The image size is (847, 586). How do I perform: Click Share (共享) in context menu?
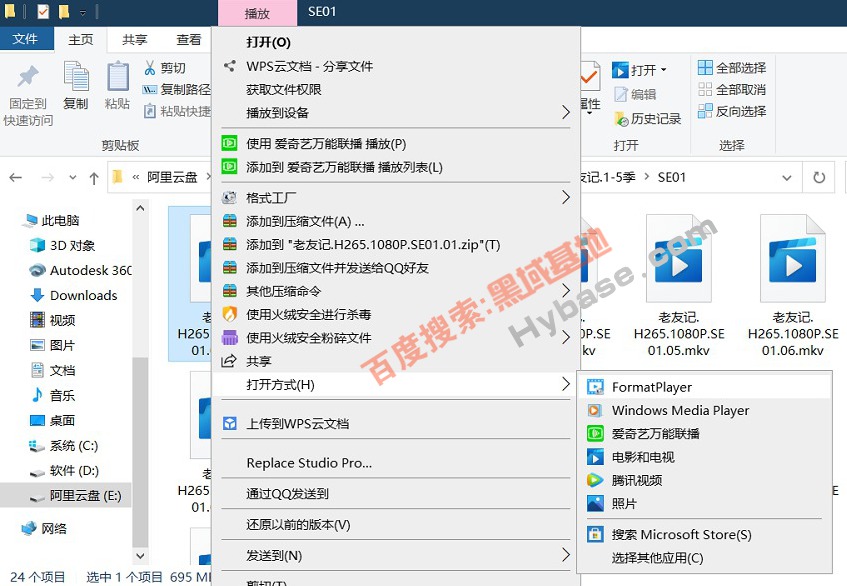395,361
